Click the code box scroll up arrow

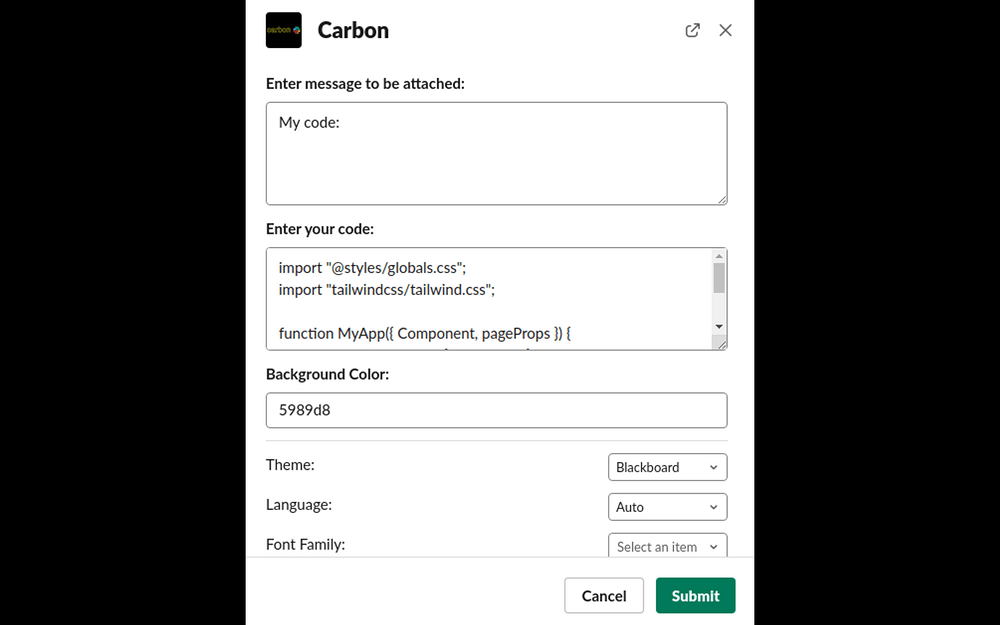(719, 256)
